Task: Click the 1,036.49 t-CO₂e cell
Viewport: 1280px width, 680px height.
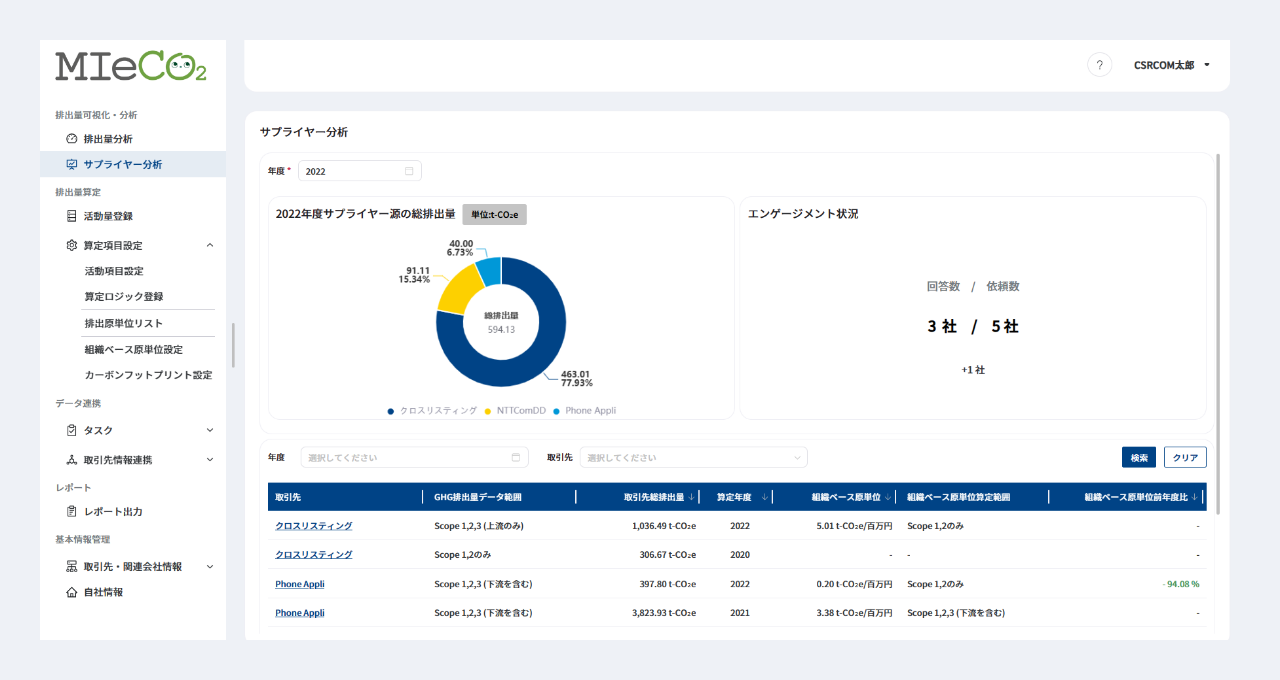Action: (x=664, y=526)
